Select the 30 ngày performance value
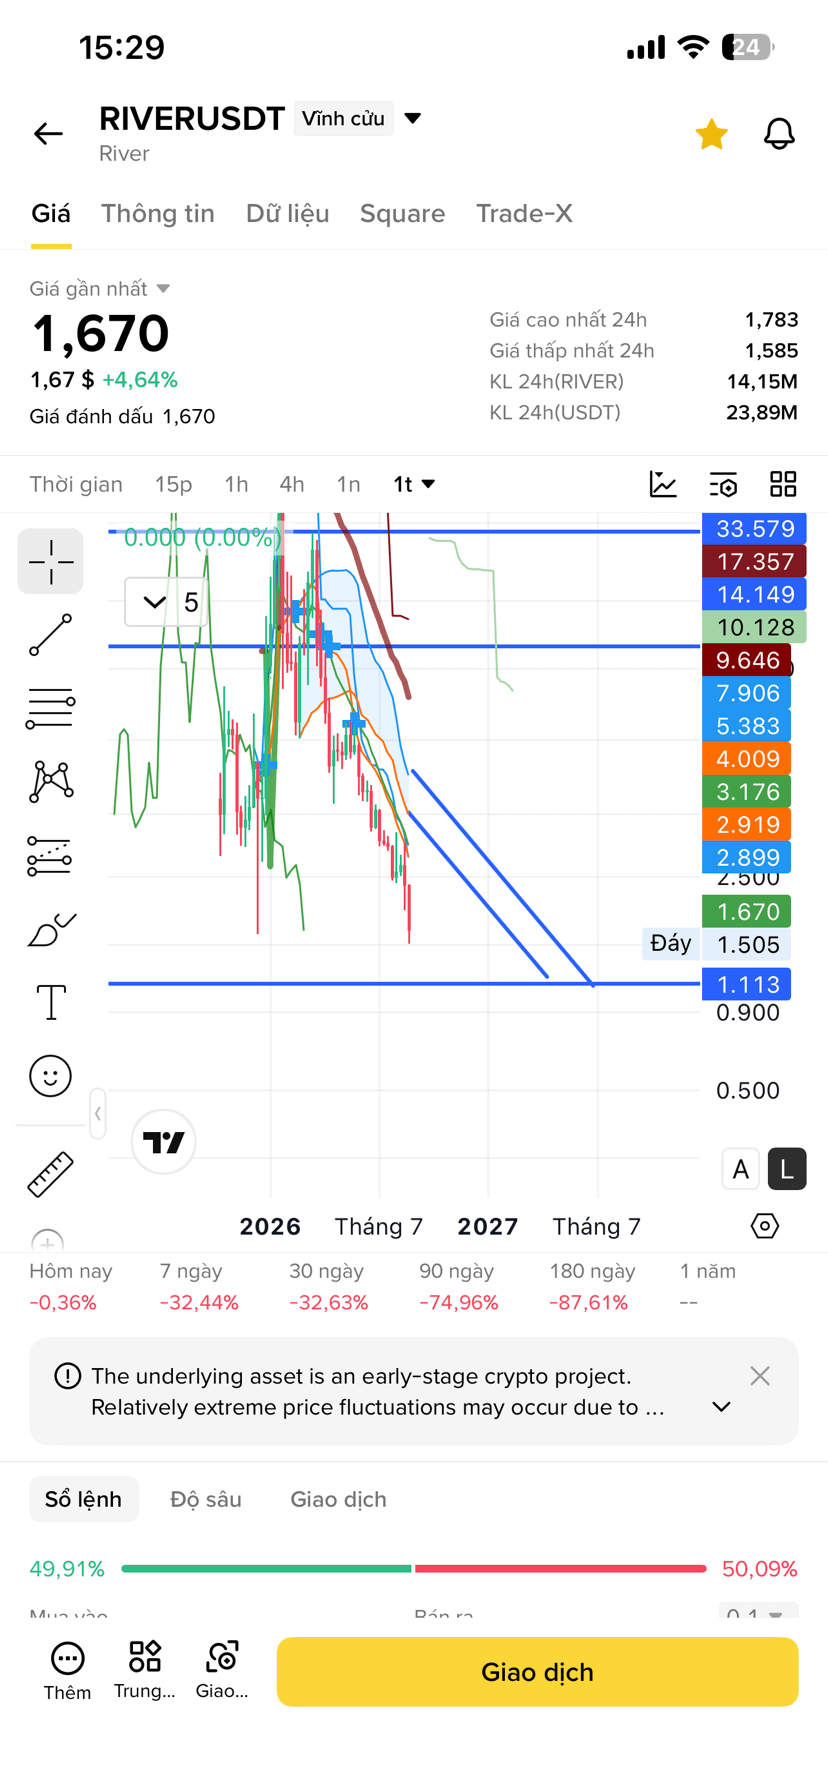The width and height of the screenshot is (828, 1792). point(329,1303)
